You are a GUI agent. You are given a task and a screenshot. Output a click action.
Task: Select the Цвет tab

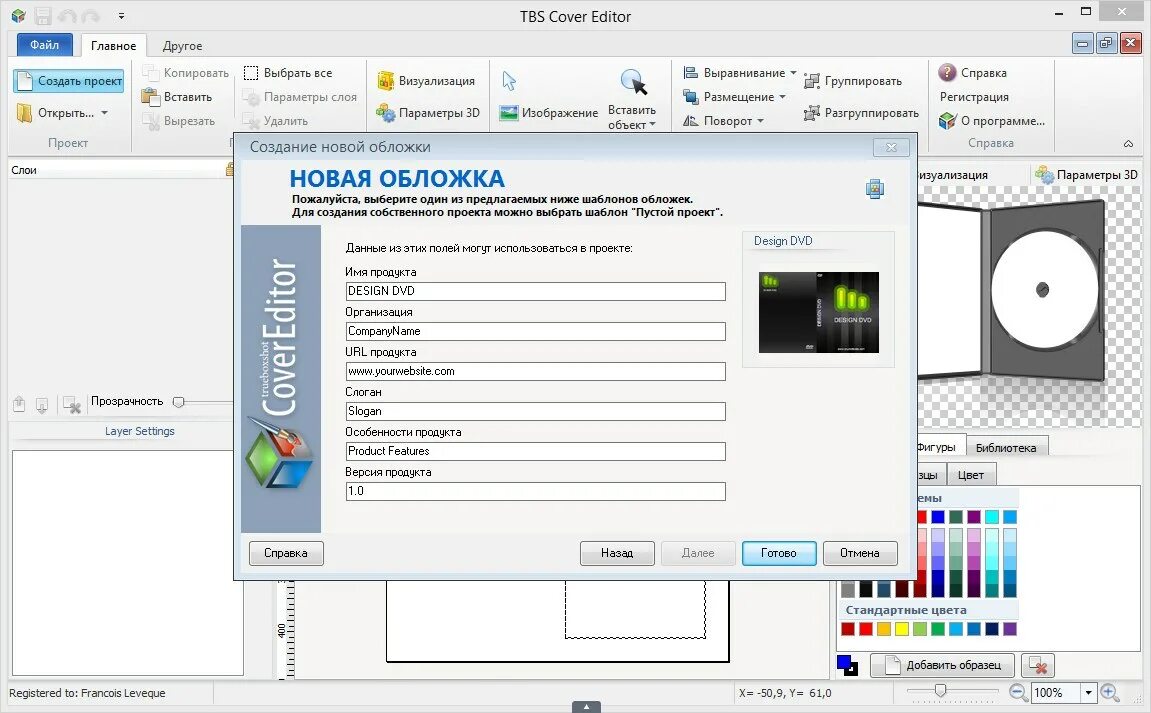click(x=970, y=475)
